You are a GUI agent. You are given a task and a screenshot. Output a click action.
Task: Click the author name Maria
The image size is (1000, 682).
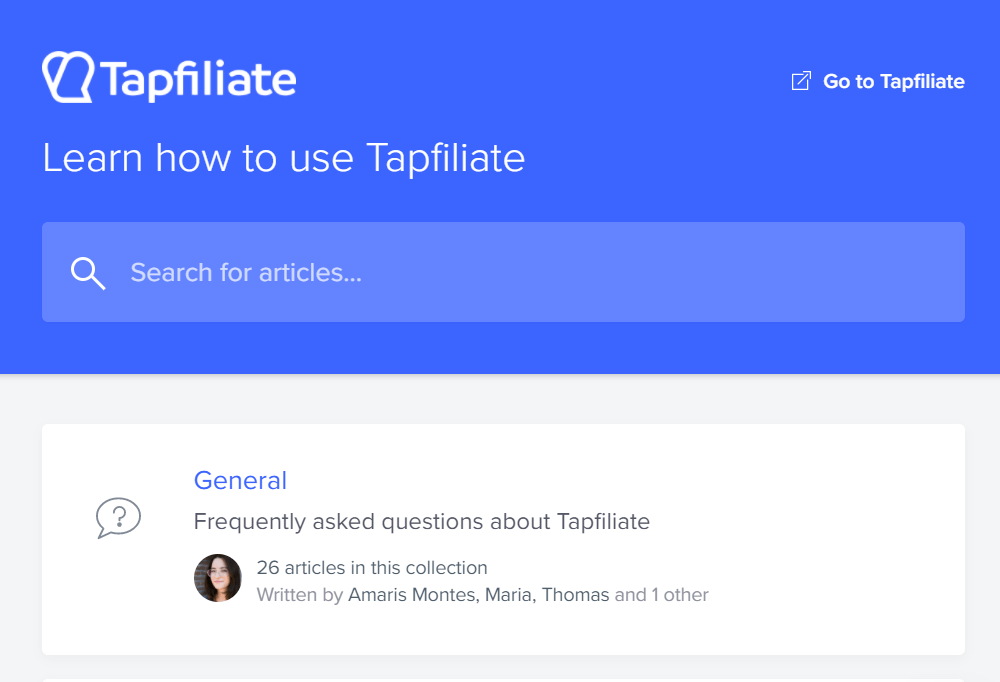509,595
